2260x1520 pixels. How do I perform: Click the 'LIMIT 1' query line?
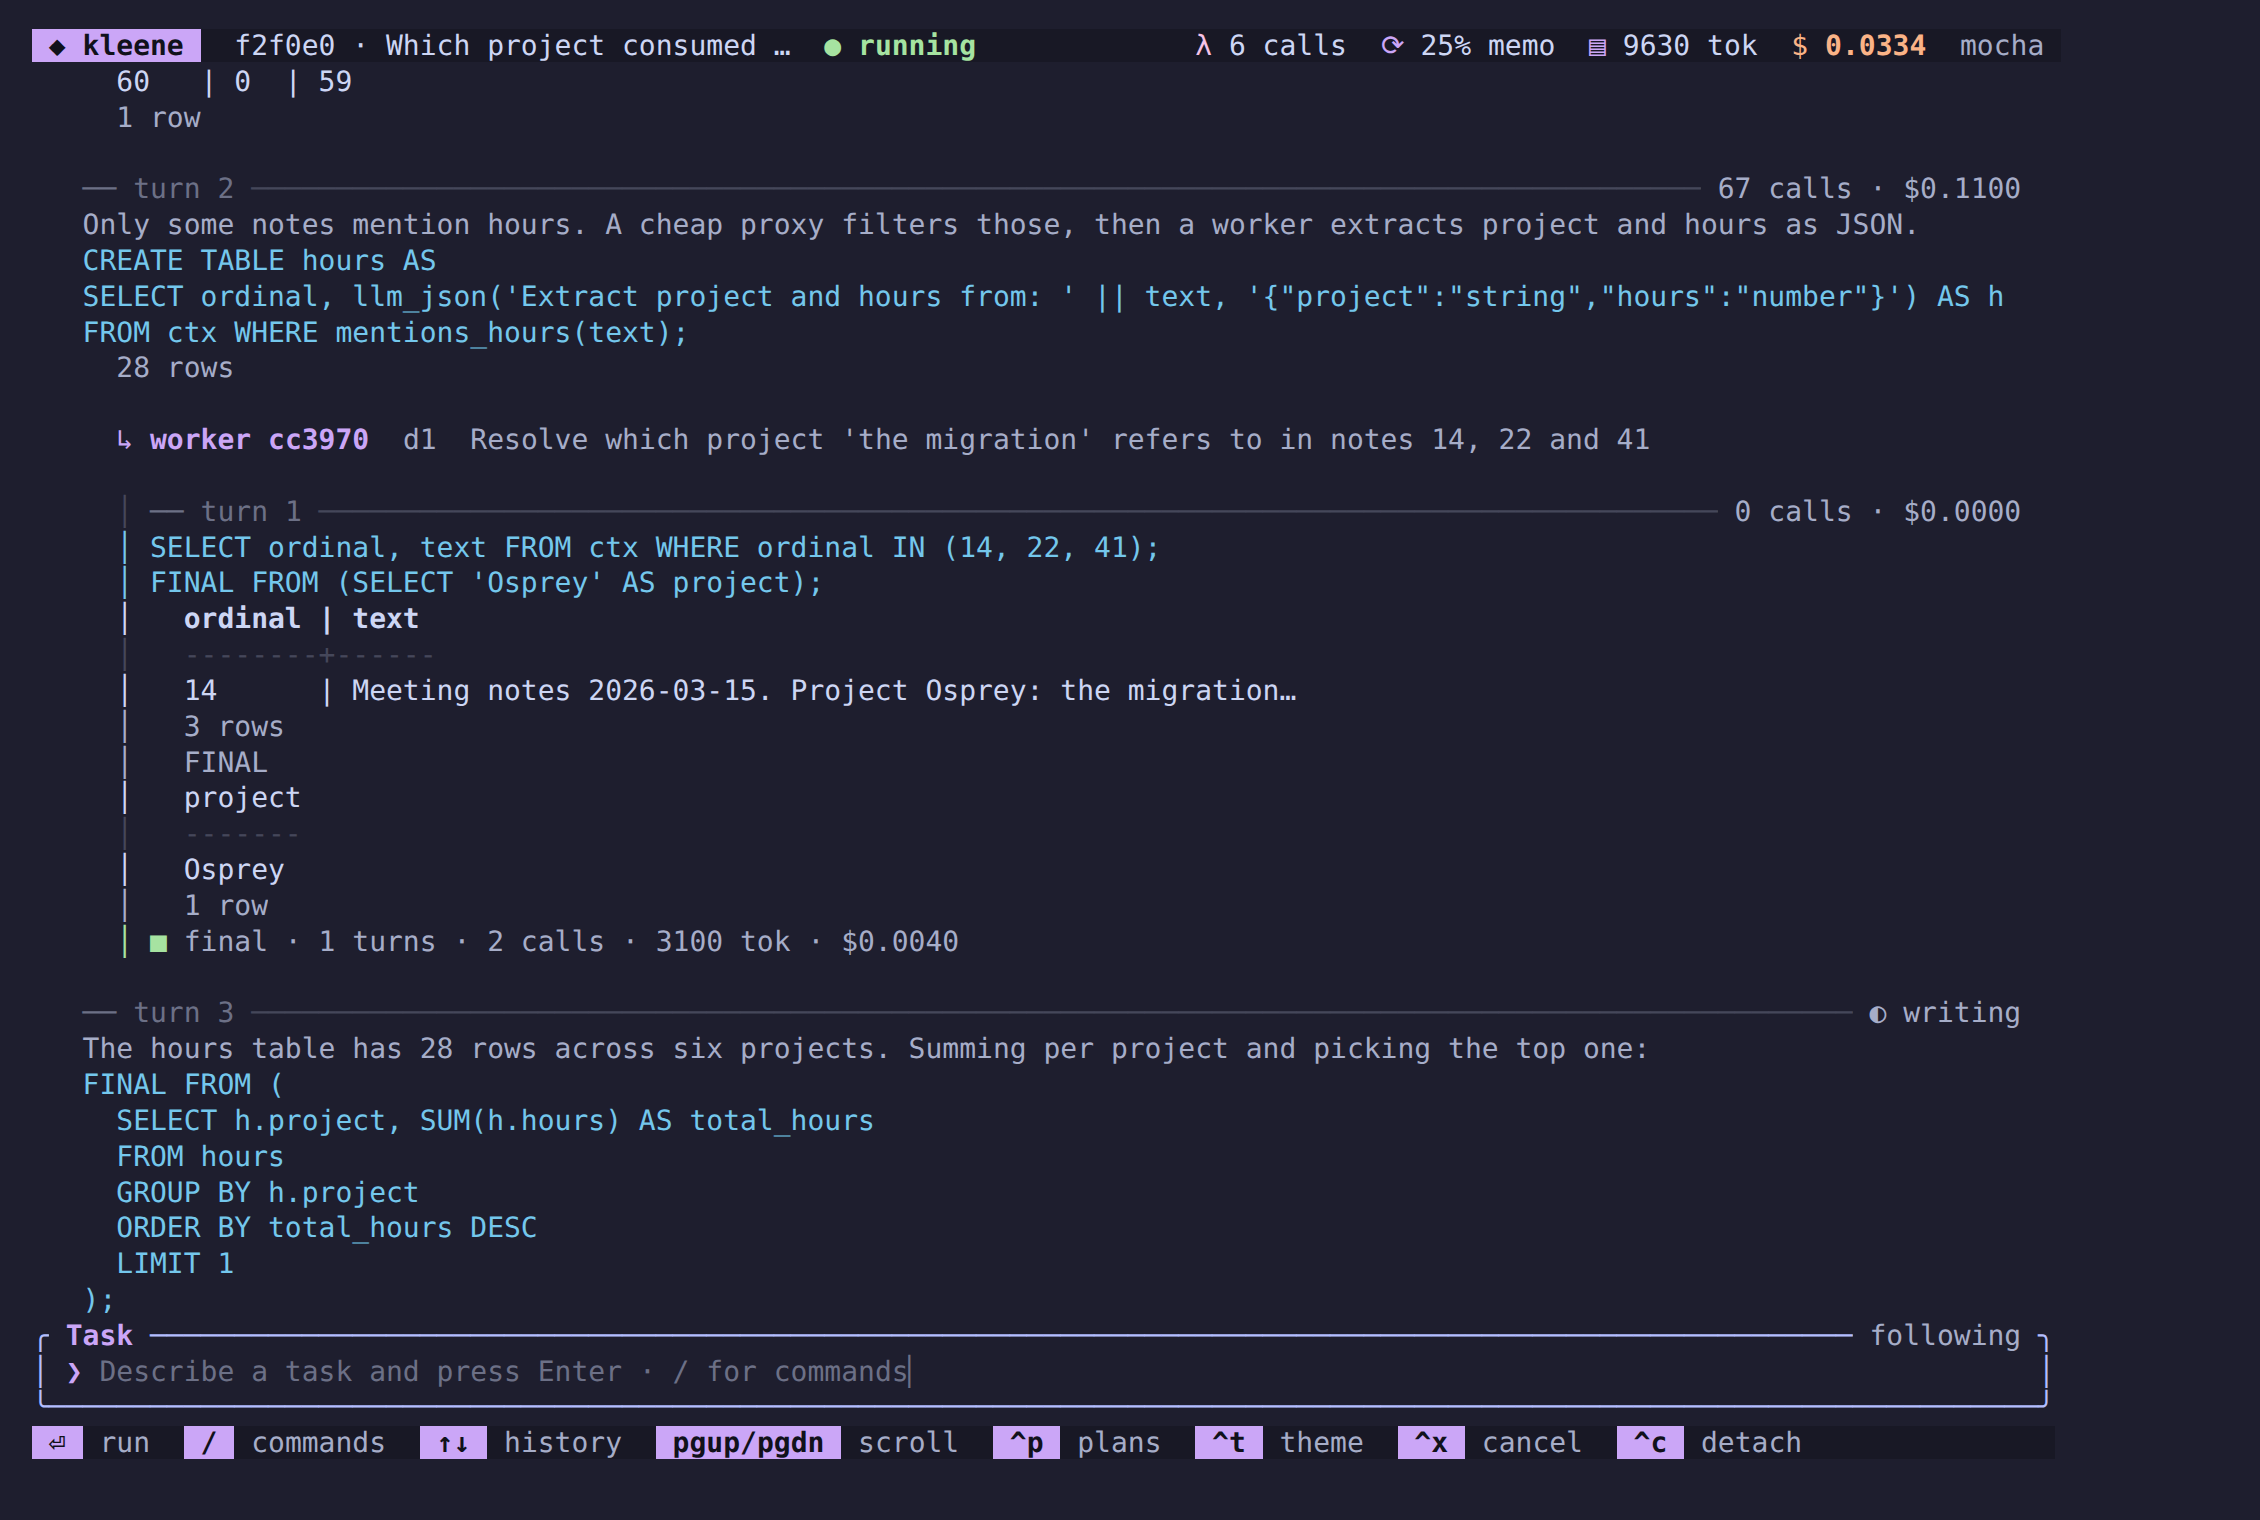pyautogui.click(x=175, y=1264)
